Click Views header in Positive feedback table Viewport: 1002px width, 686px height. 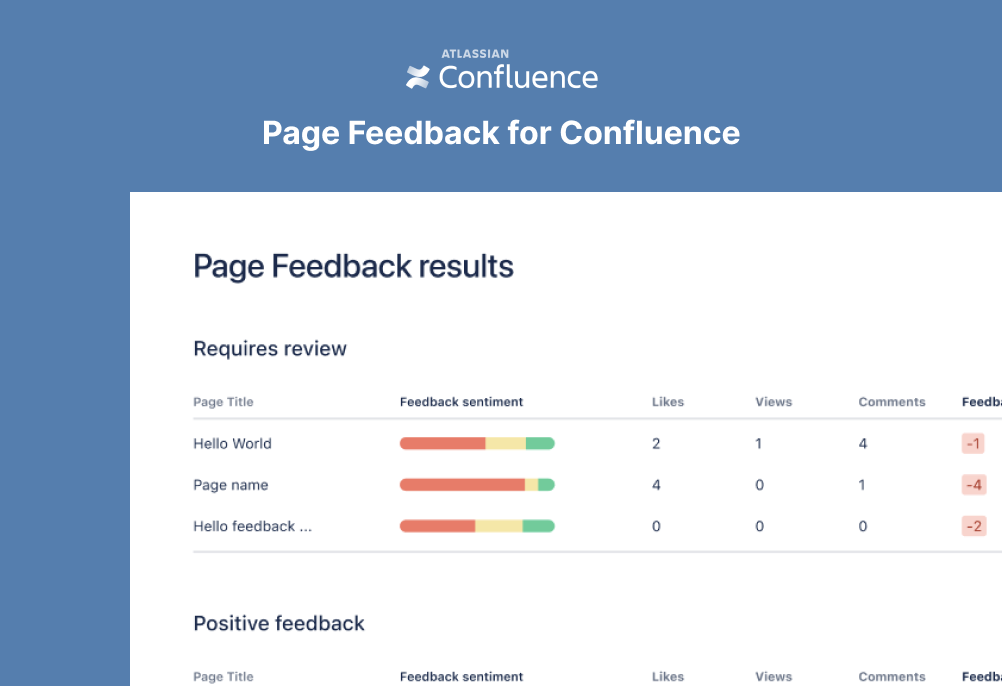[773, 676]
